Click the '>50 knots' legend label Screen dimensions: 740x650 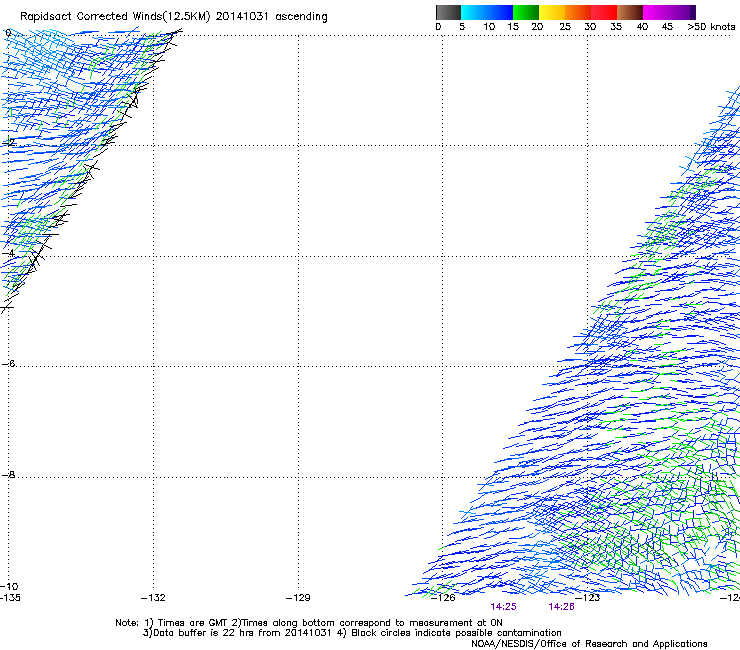711,27
